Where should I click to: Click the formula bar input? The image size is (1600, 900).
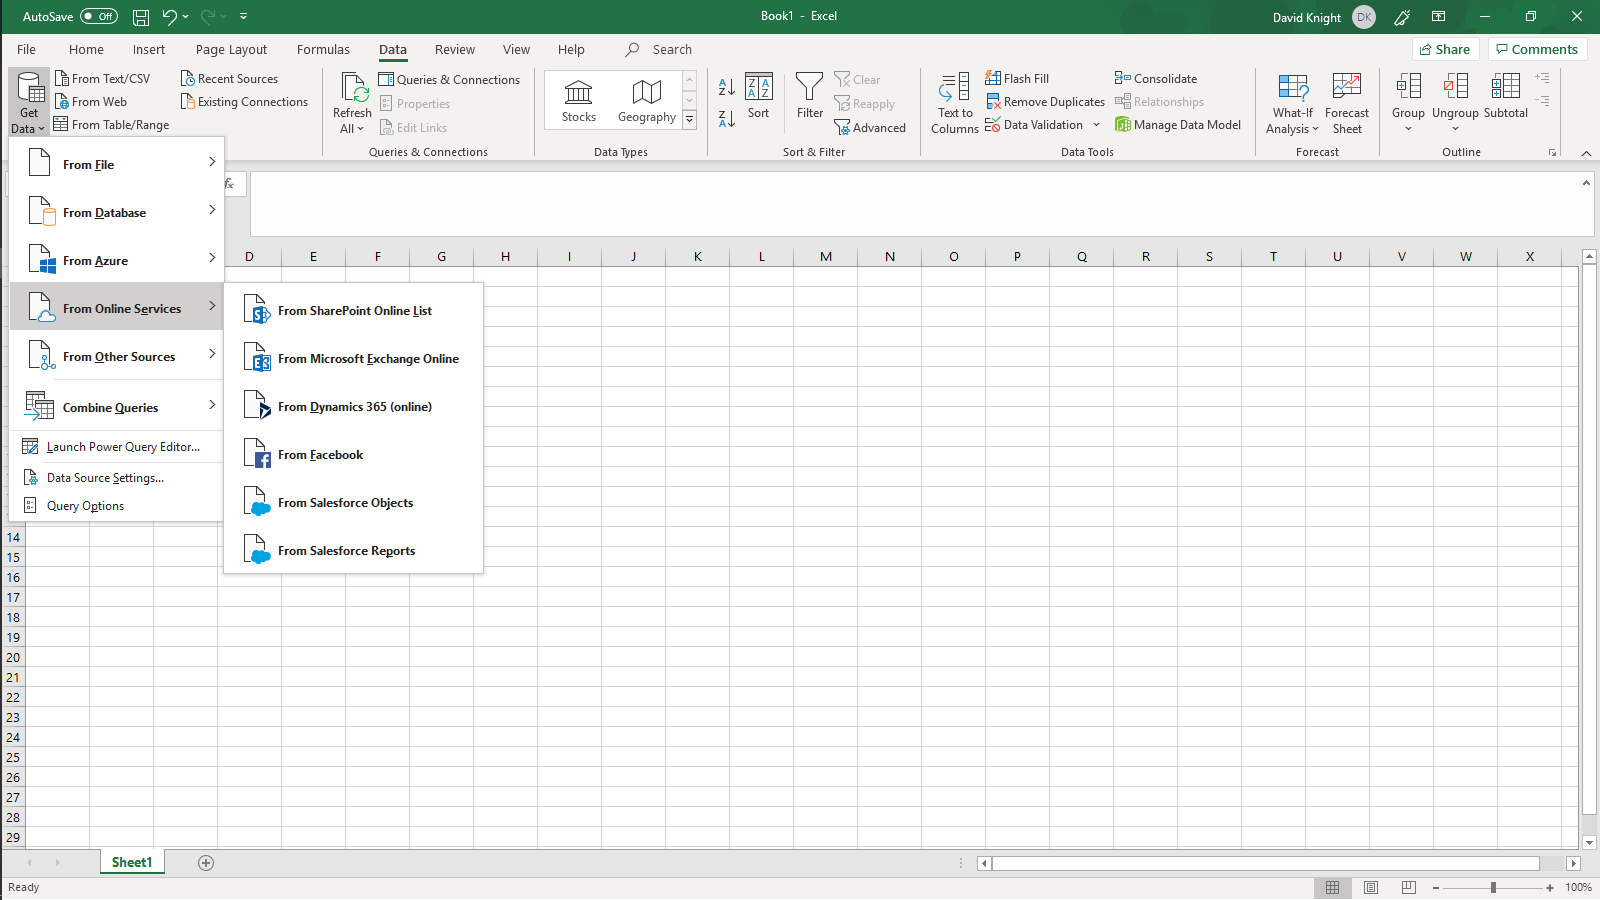pyautogui.click(x=915, y=204)
